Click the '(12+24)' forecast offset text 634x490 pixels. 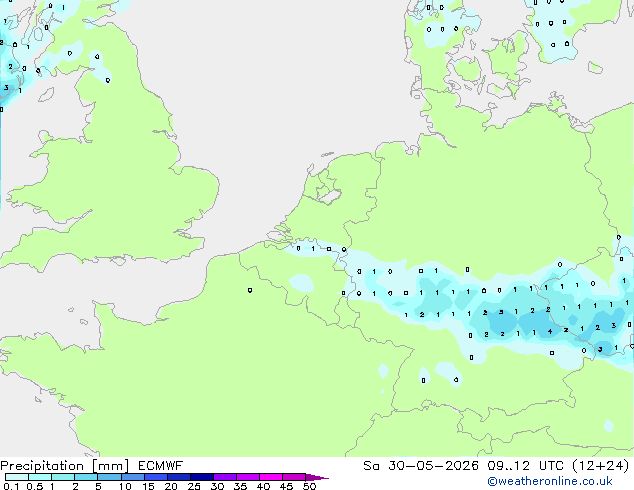pyautogui.click(x=600, y=466)
